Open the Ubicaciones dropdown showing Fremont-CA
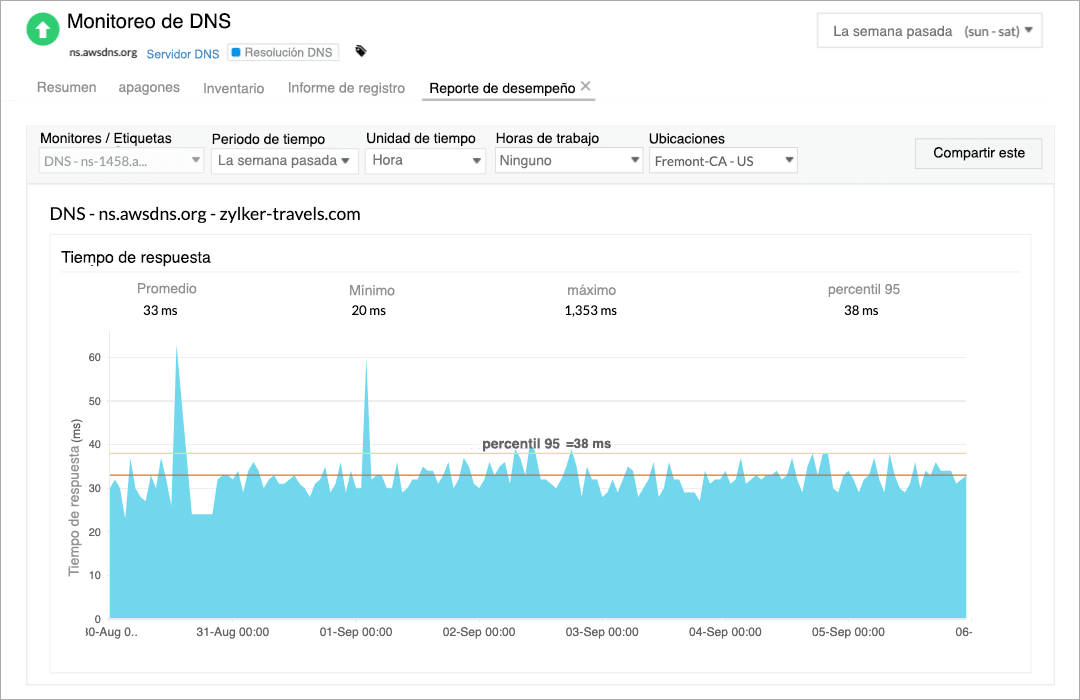1080x700 pixels. [722, 160]
